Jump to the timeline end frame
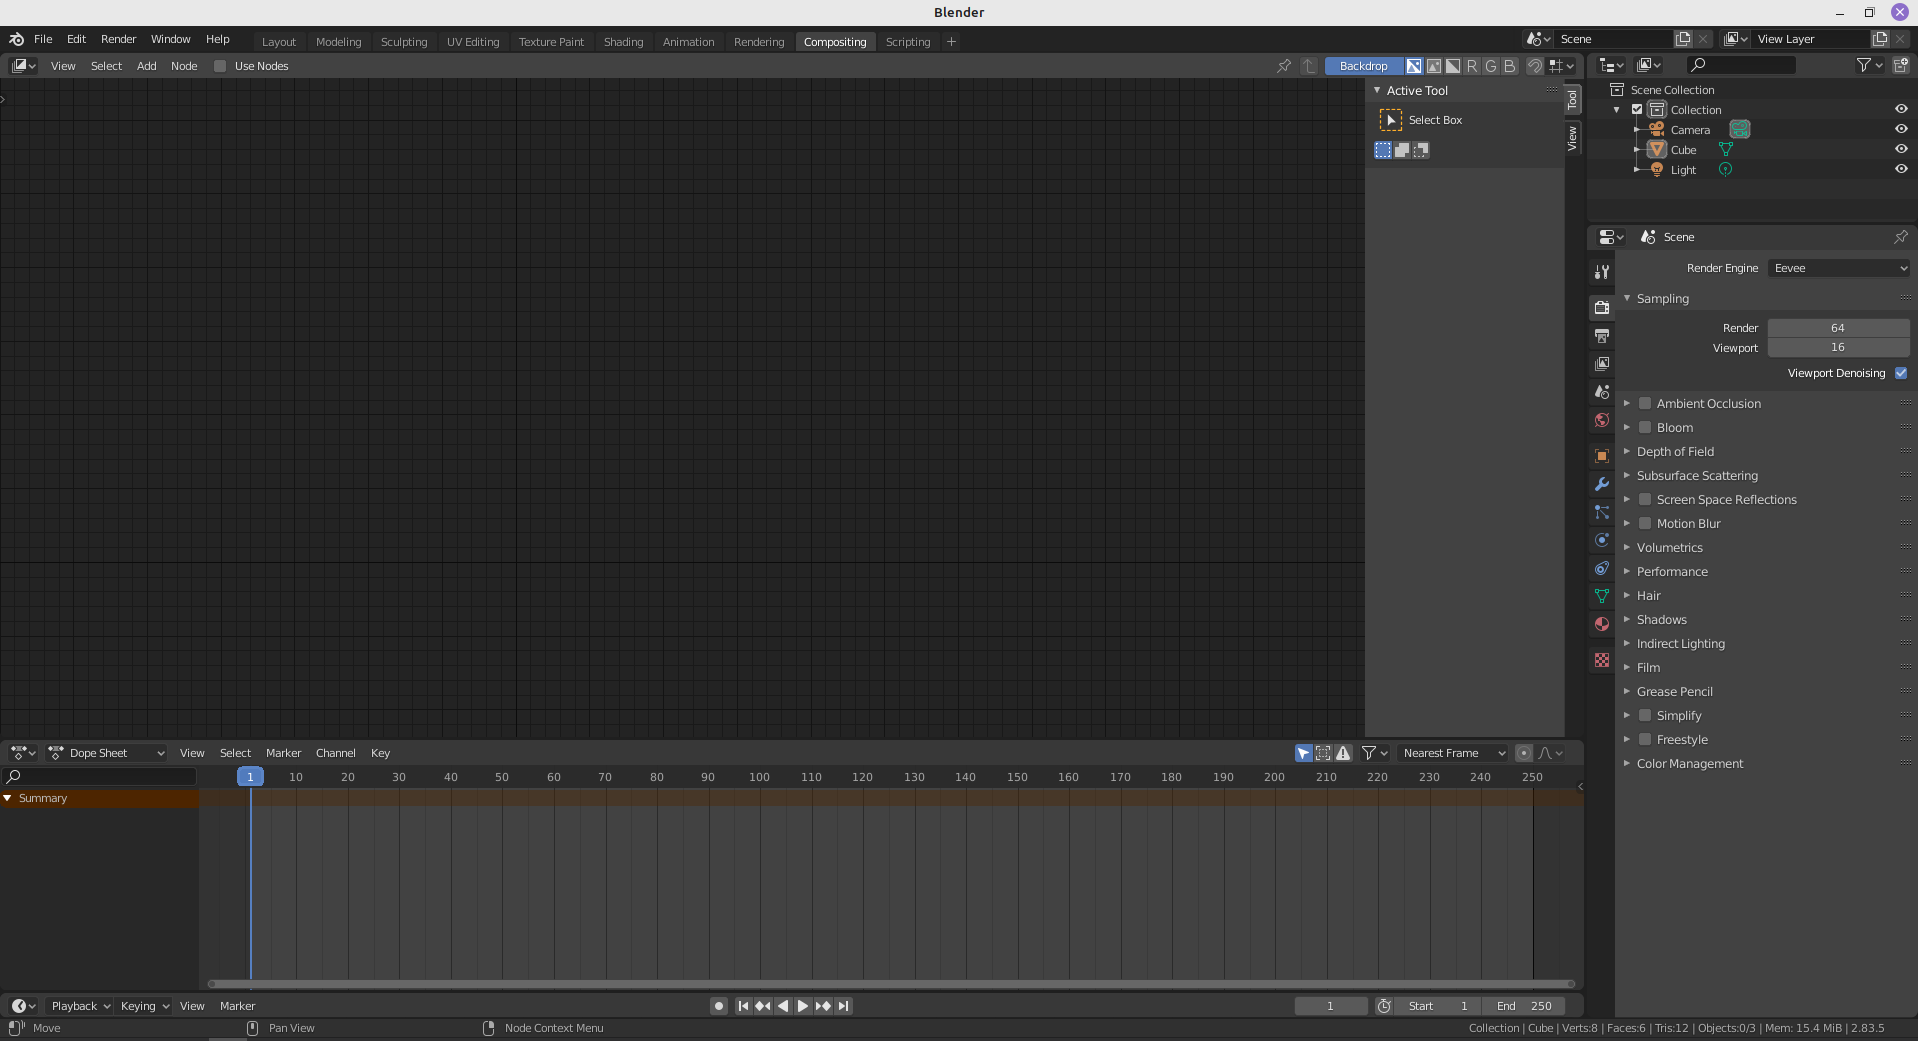Viewport: 1918px width, 1041px height. pos(843,1006)
